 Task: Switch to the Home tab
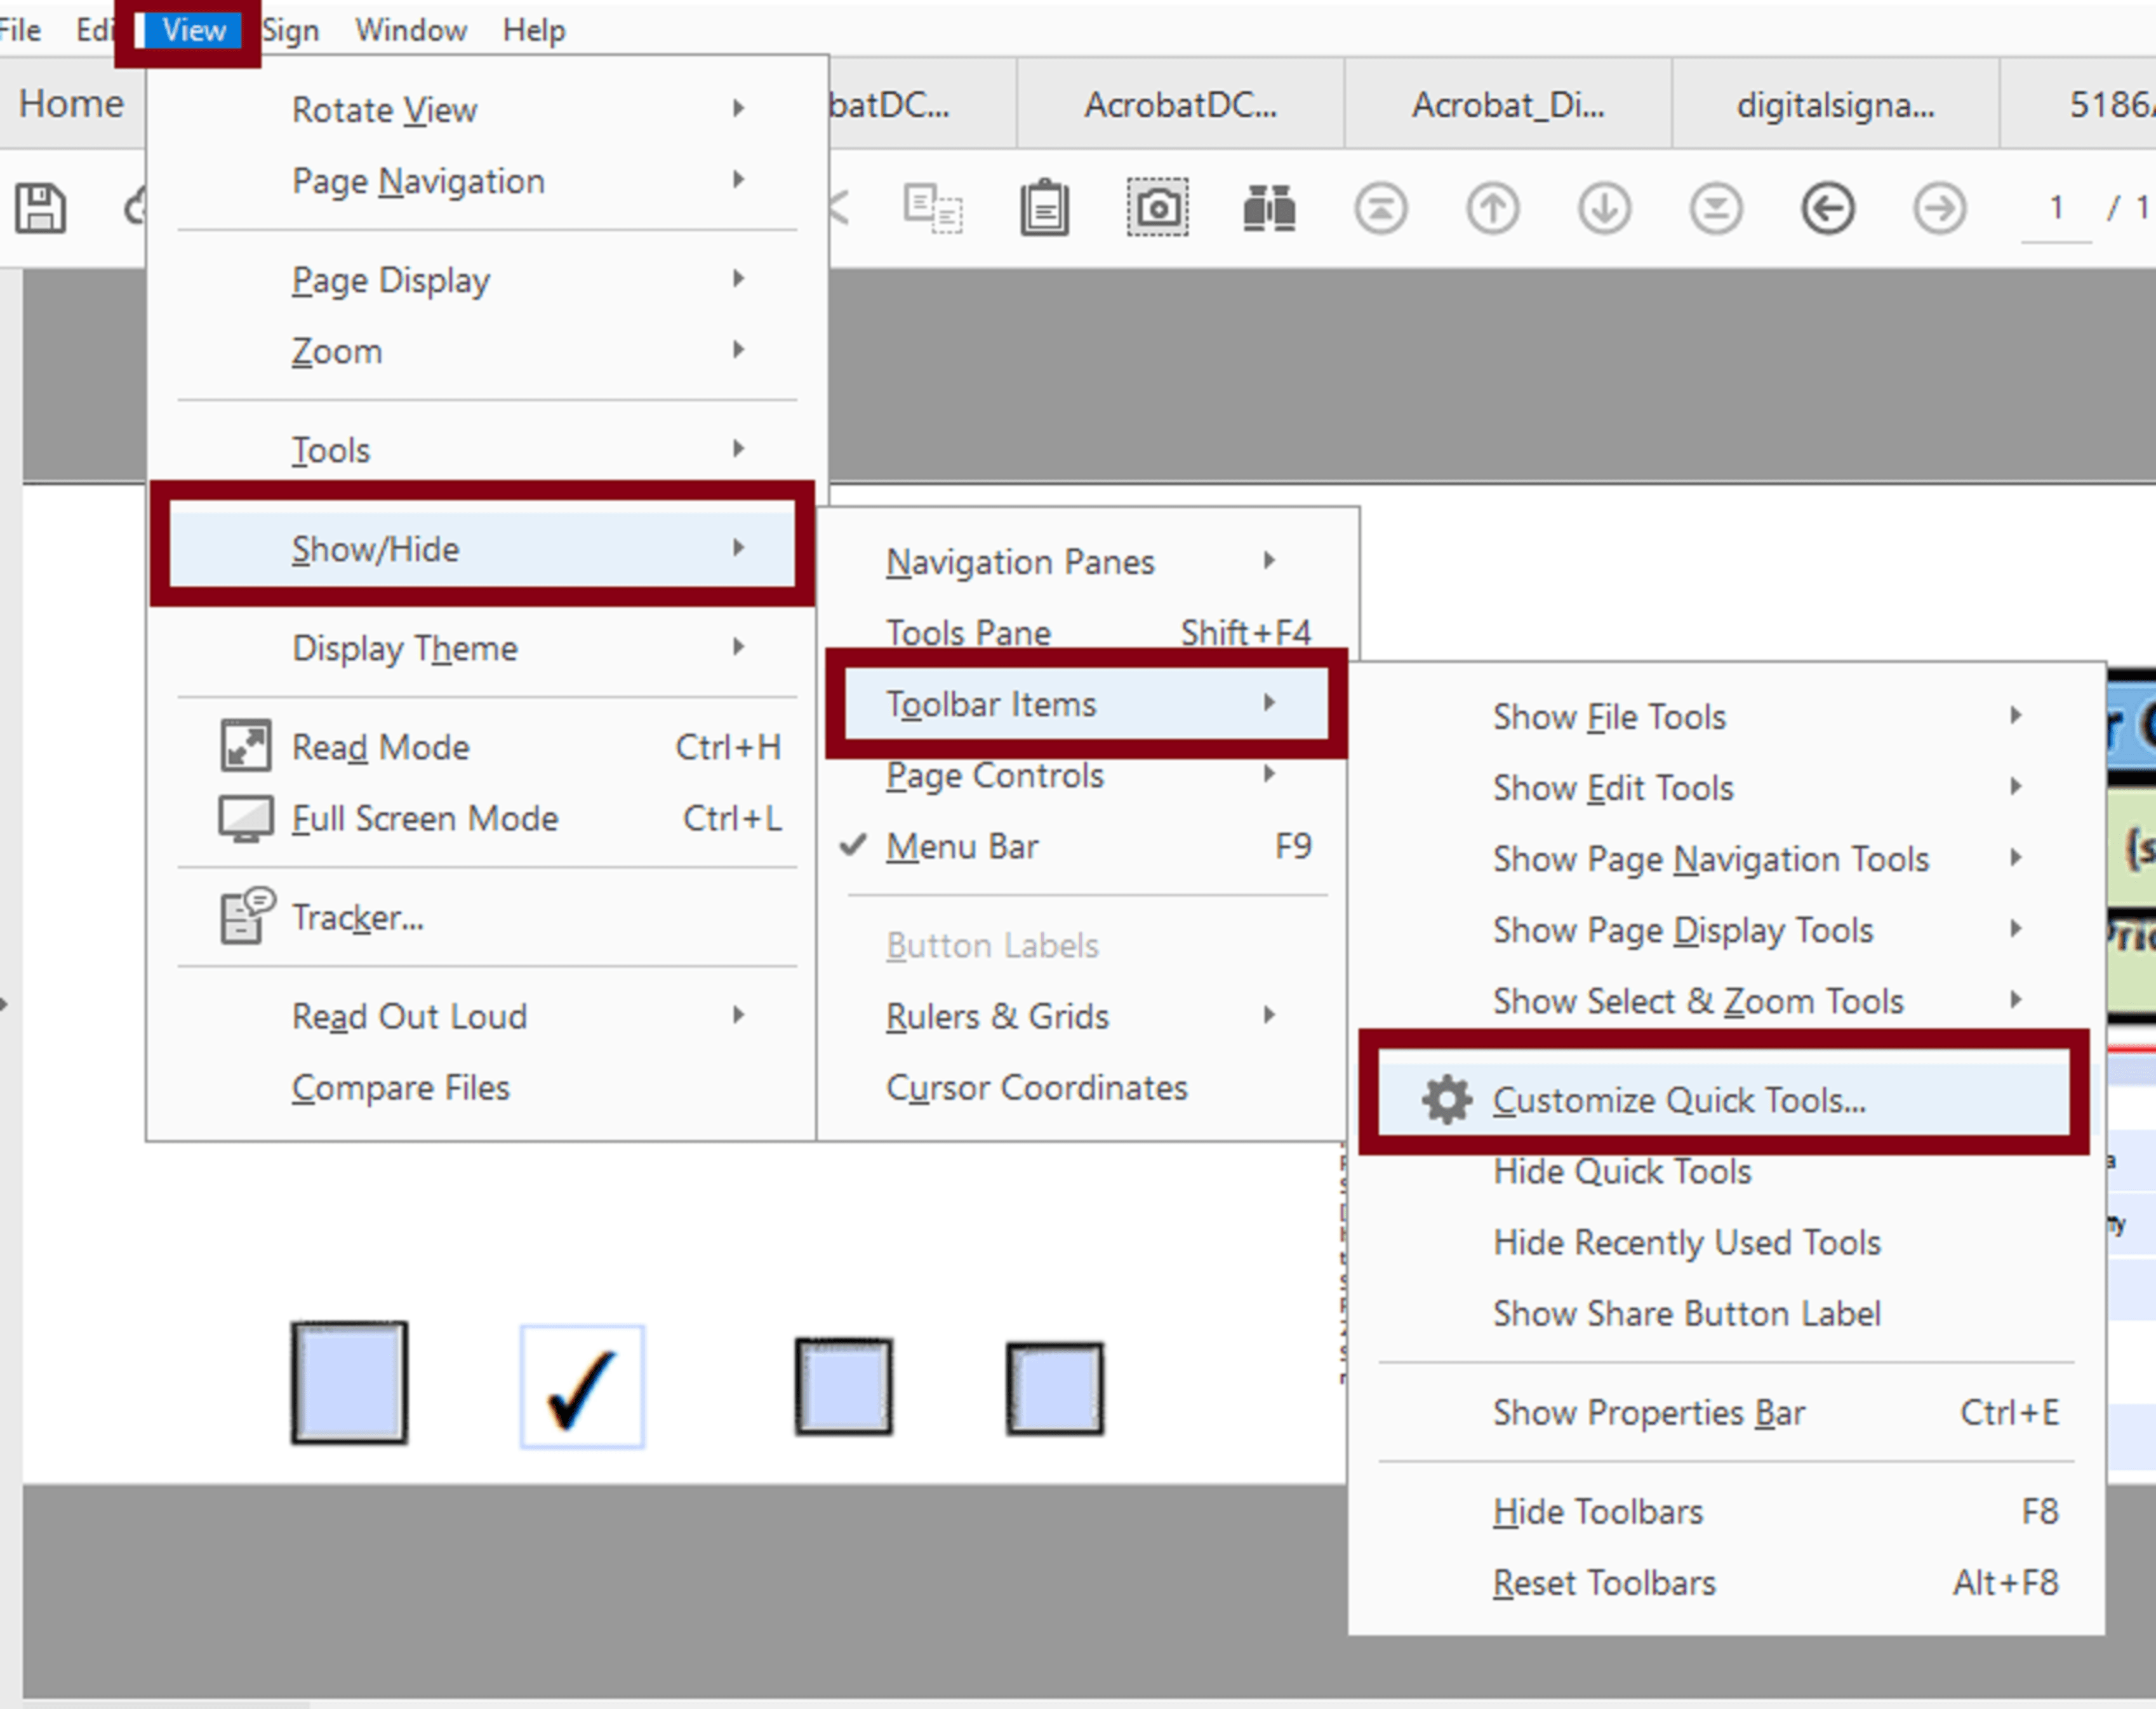coord(71,102)
